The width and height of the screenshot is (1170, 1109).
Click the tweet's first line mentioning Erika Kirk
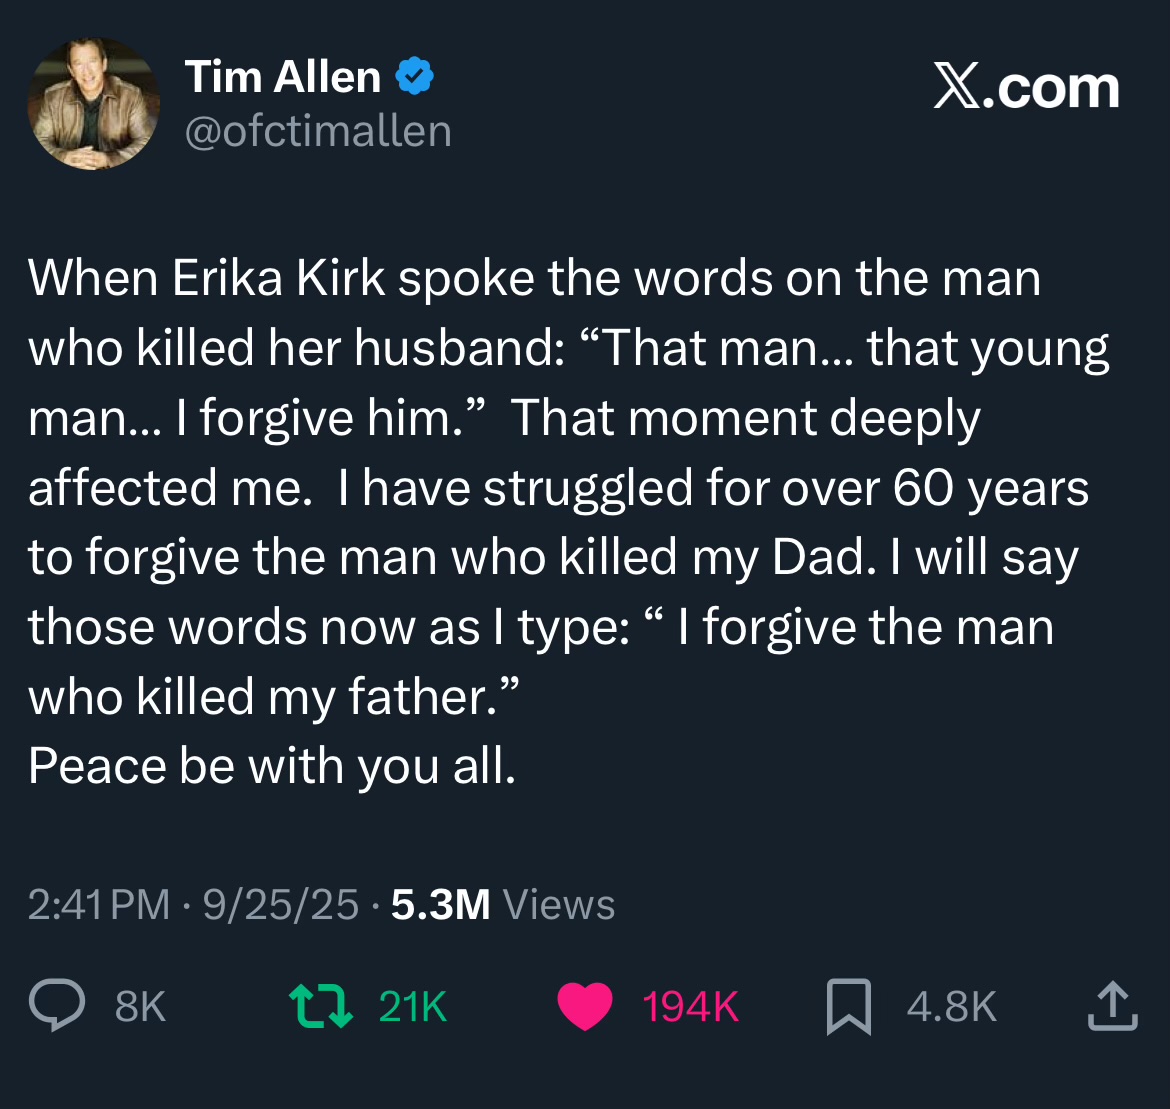click(534, 278)
